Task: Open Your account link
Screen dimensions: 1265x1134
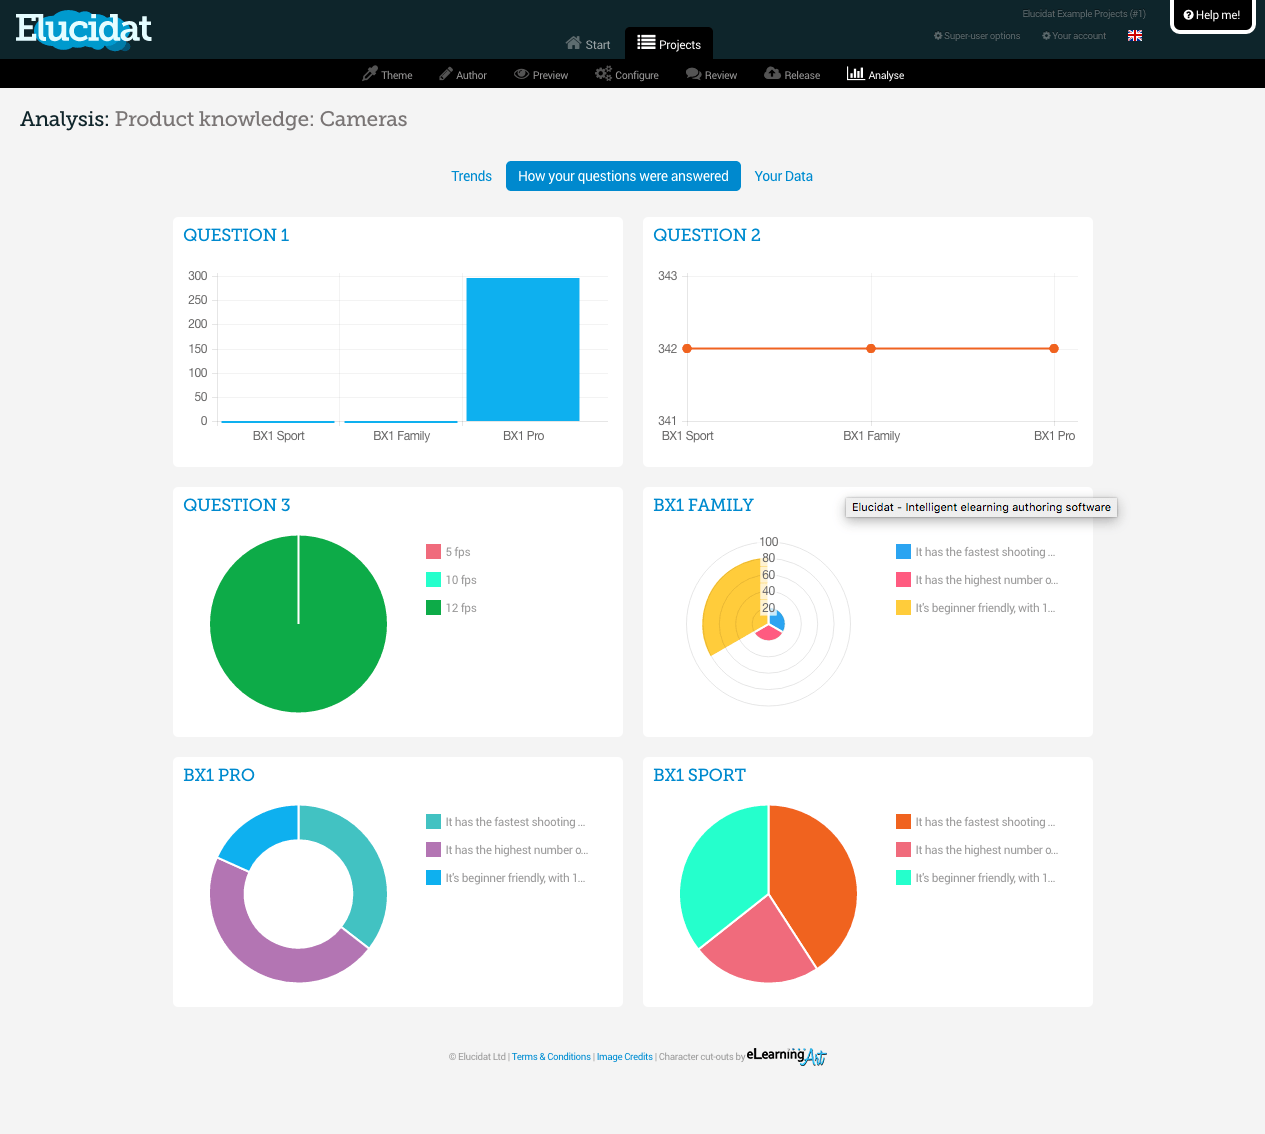Action: [x=1074, y=36]
